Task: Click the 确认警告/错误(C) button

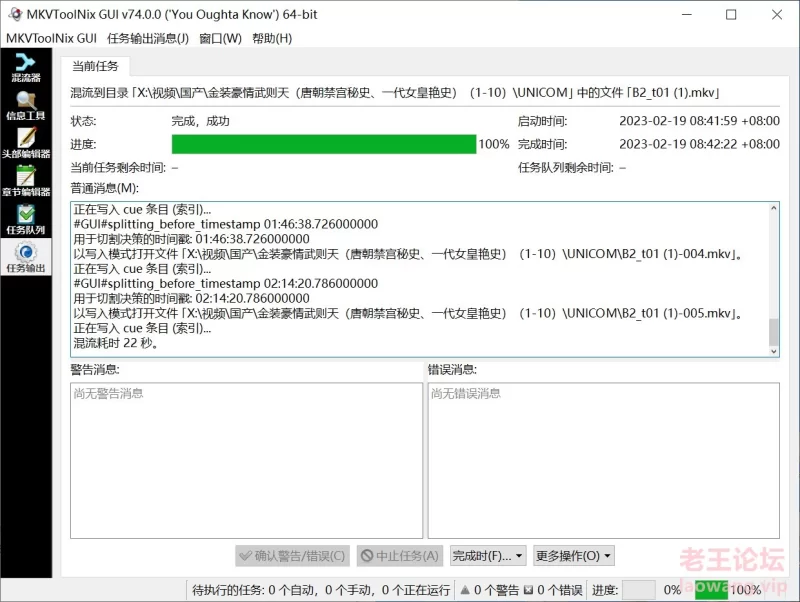Action: click(292, 556)
